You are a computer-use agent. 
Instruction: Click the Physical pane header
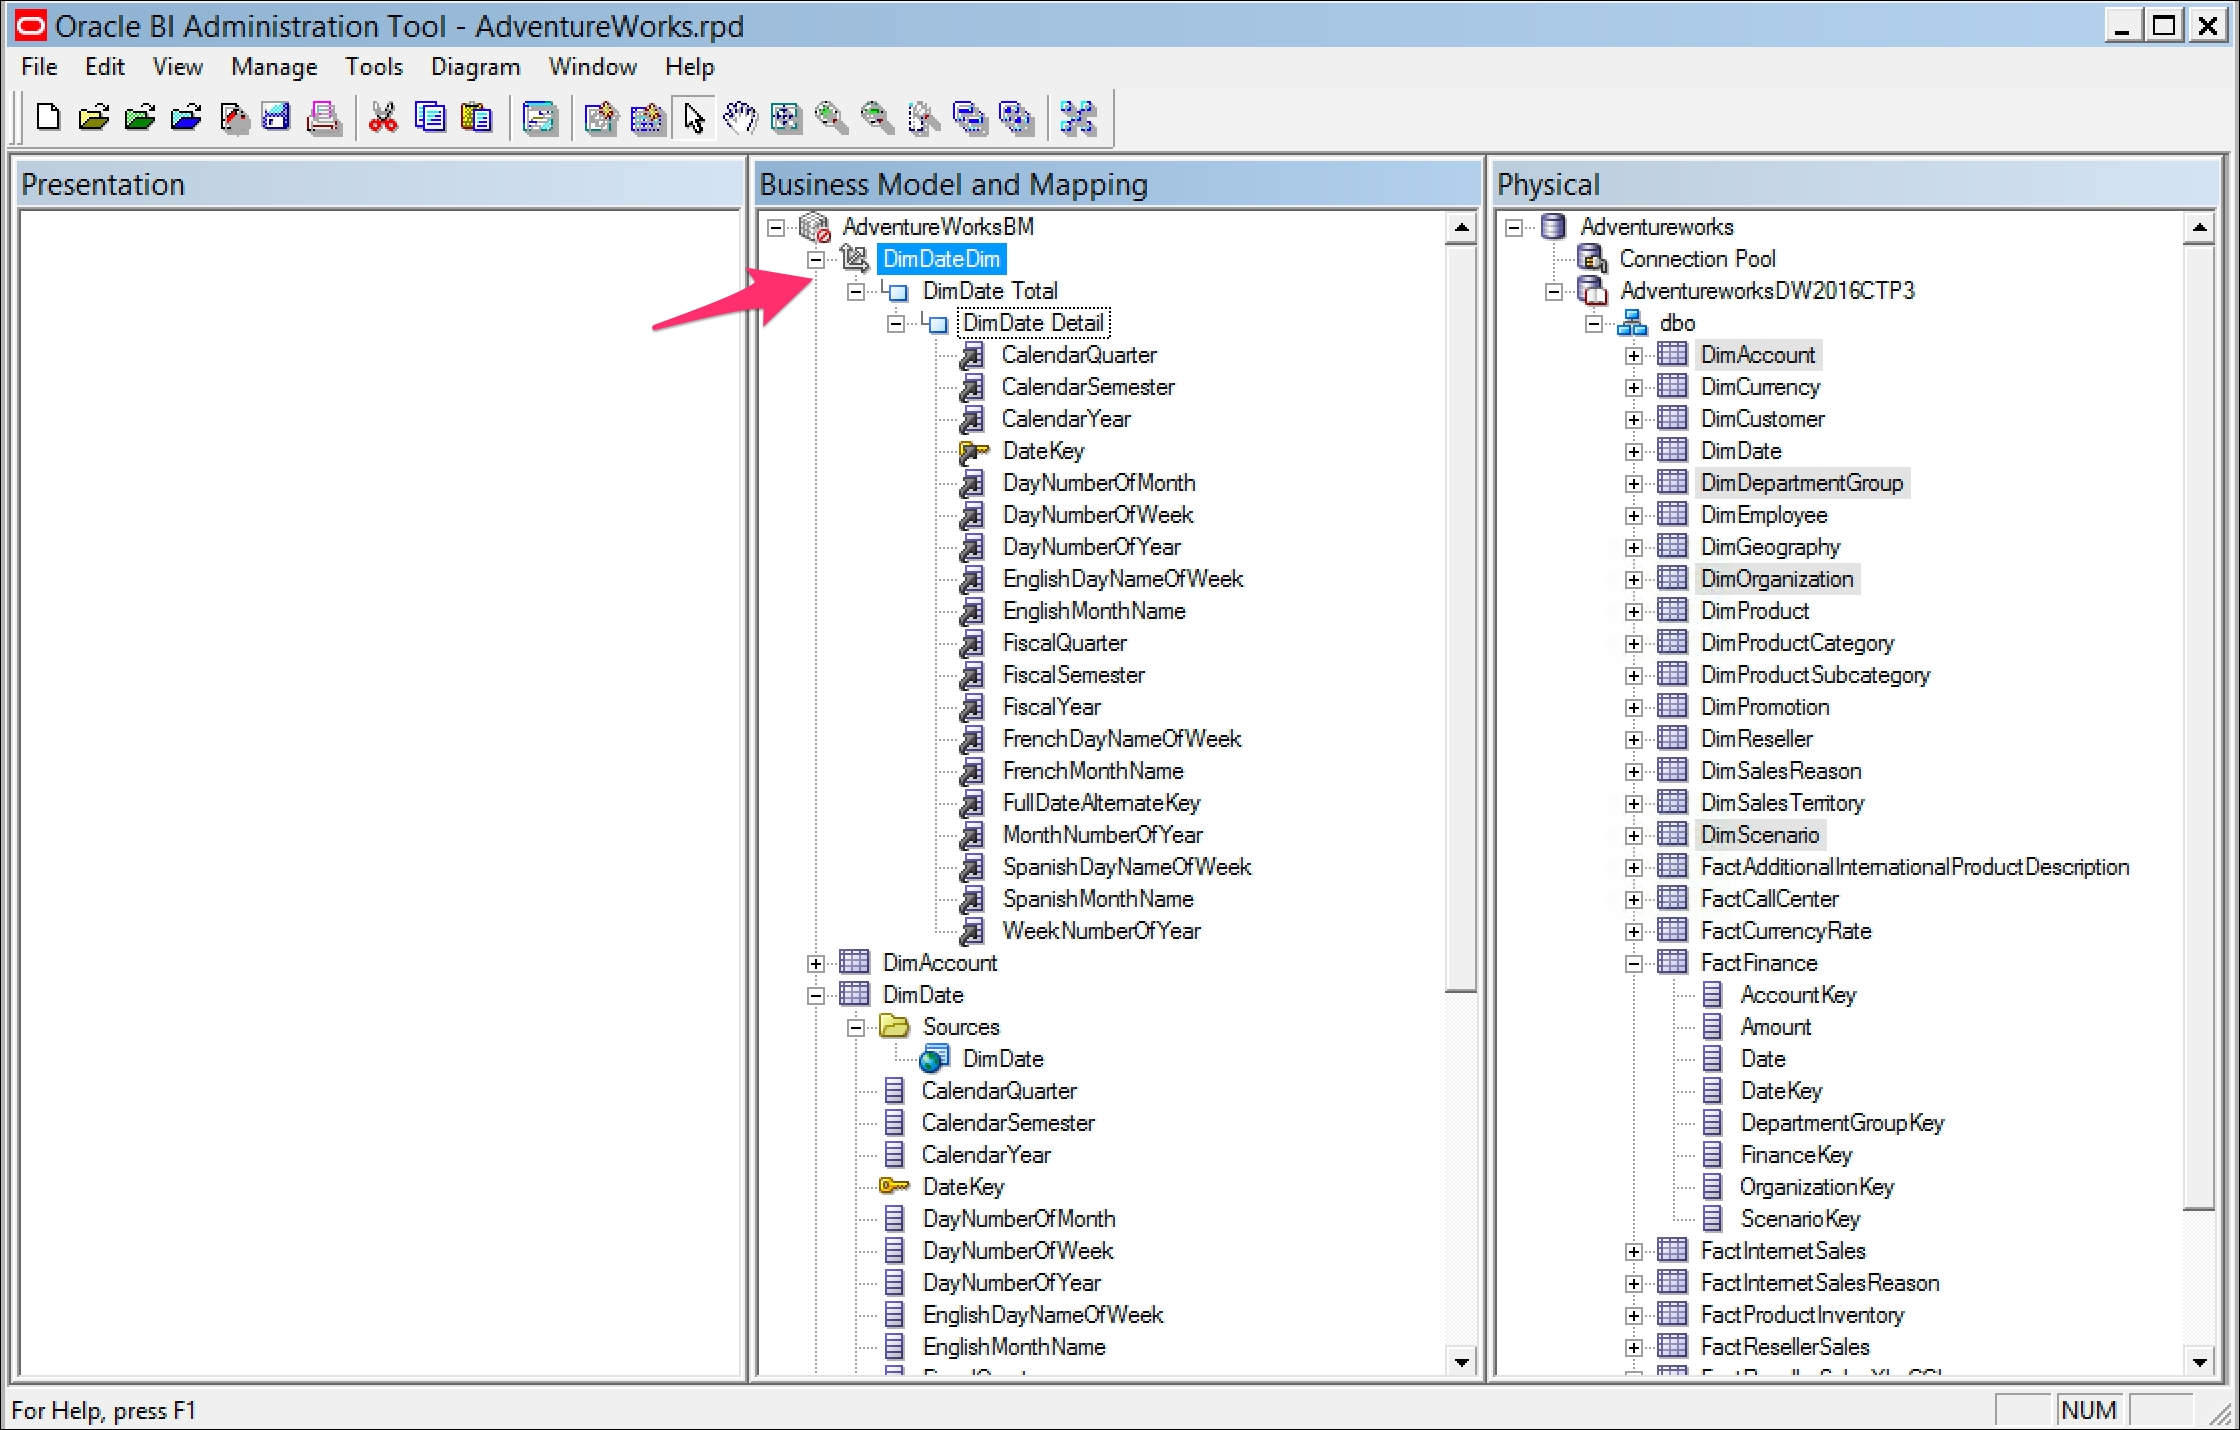[1856, 184]
